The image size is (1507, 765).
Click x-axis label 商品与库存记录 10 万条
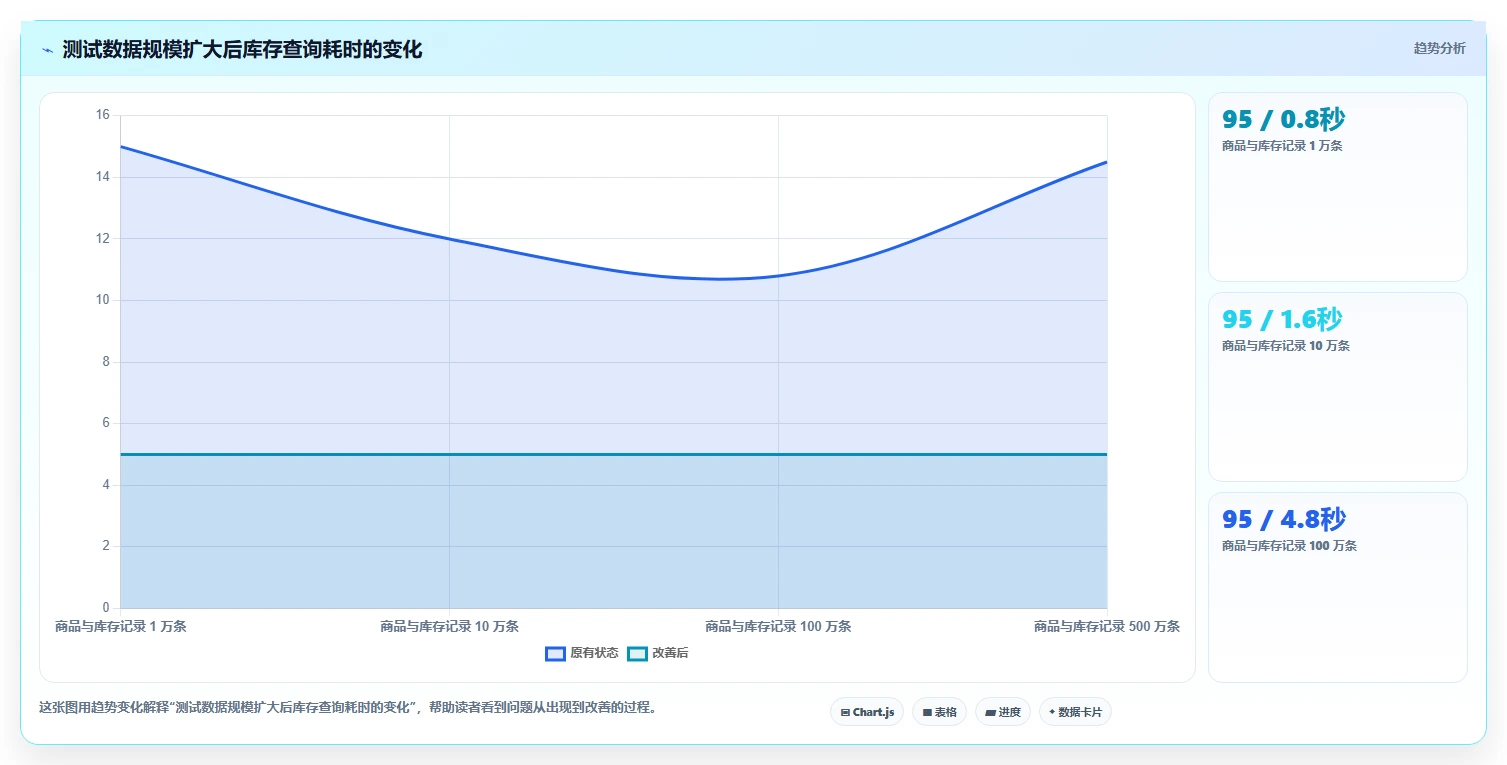tap(449, 626)
